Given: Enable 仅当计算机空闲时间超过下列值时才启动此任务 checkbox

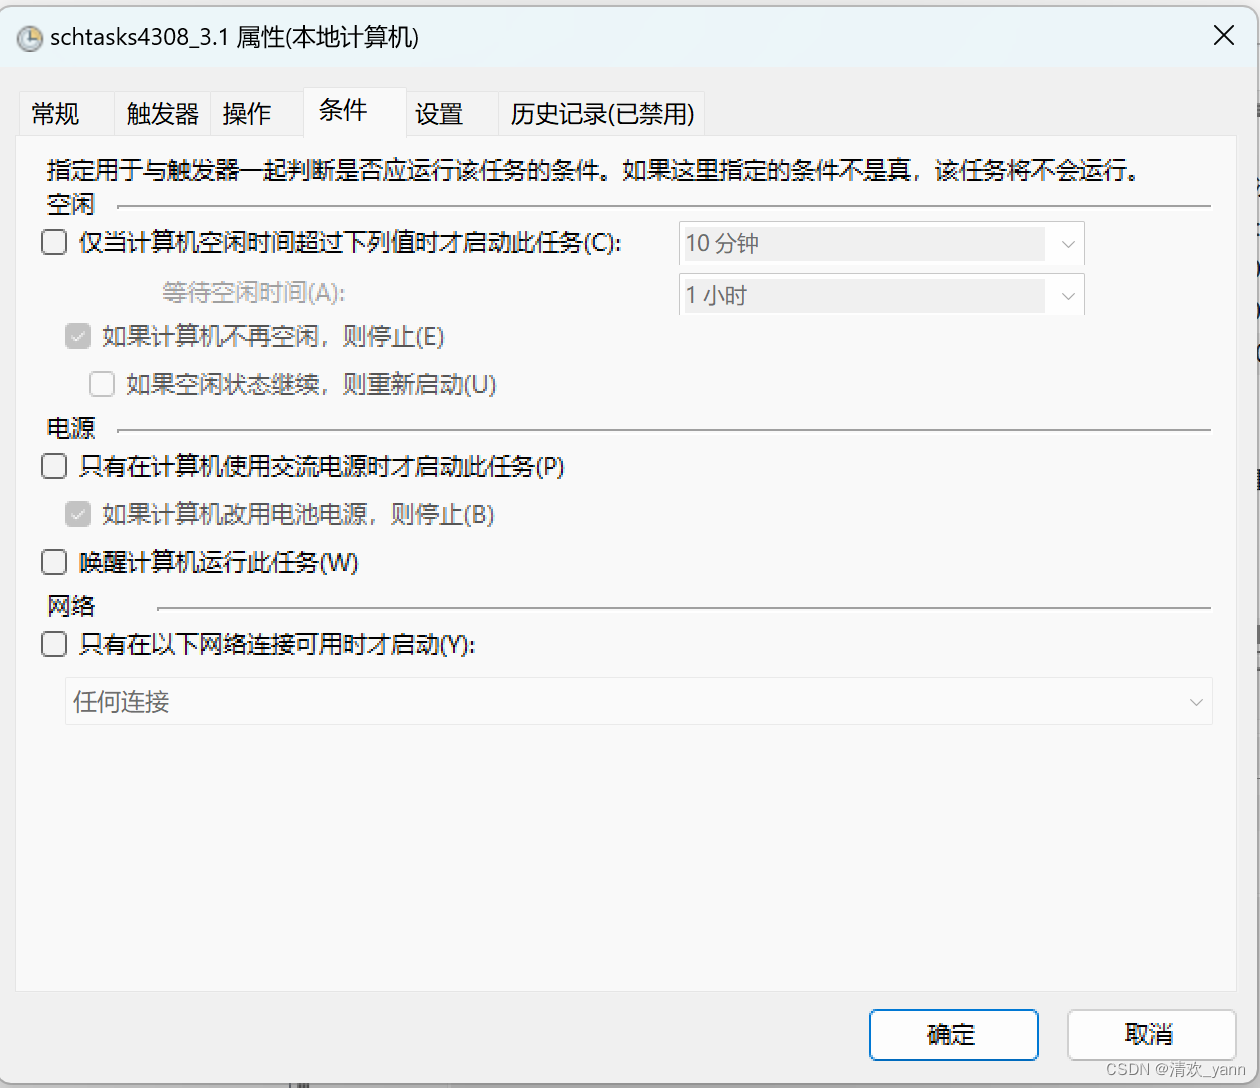Looking at the screenshot, I should click(54, 242).
